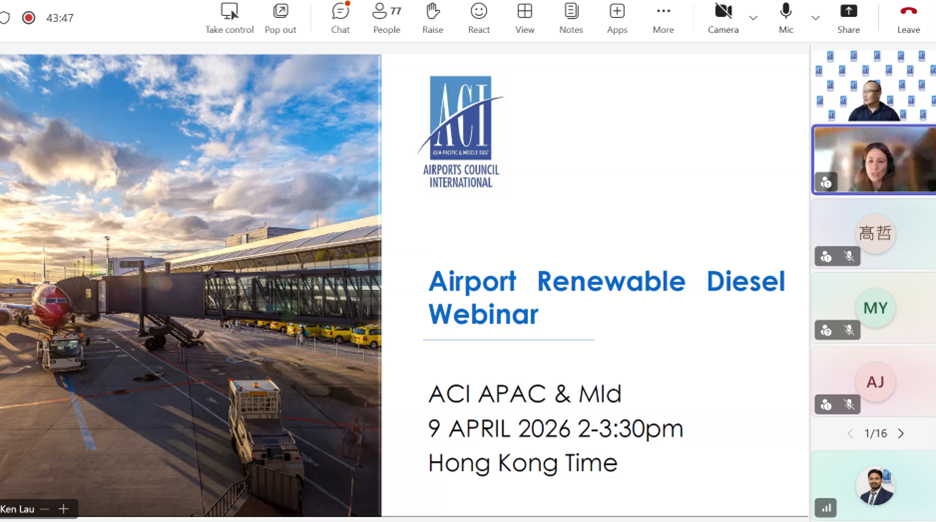Image resolution: width=936 pixels, height=522 pixels.
Task: Share your screen using Share
Action: coord(848,17)
